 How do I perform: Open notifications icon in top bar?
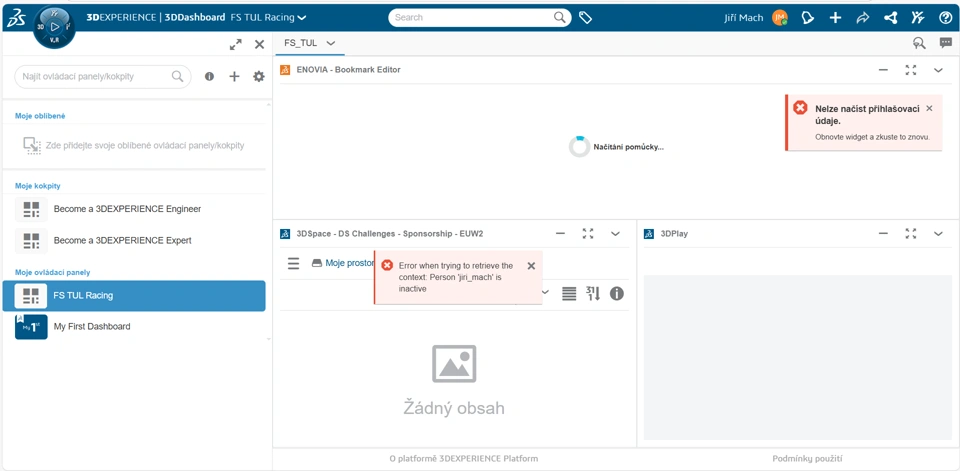coord(808,18)
